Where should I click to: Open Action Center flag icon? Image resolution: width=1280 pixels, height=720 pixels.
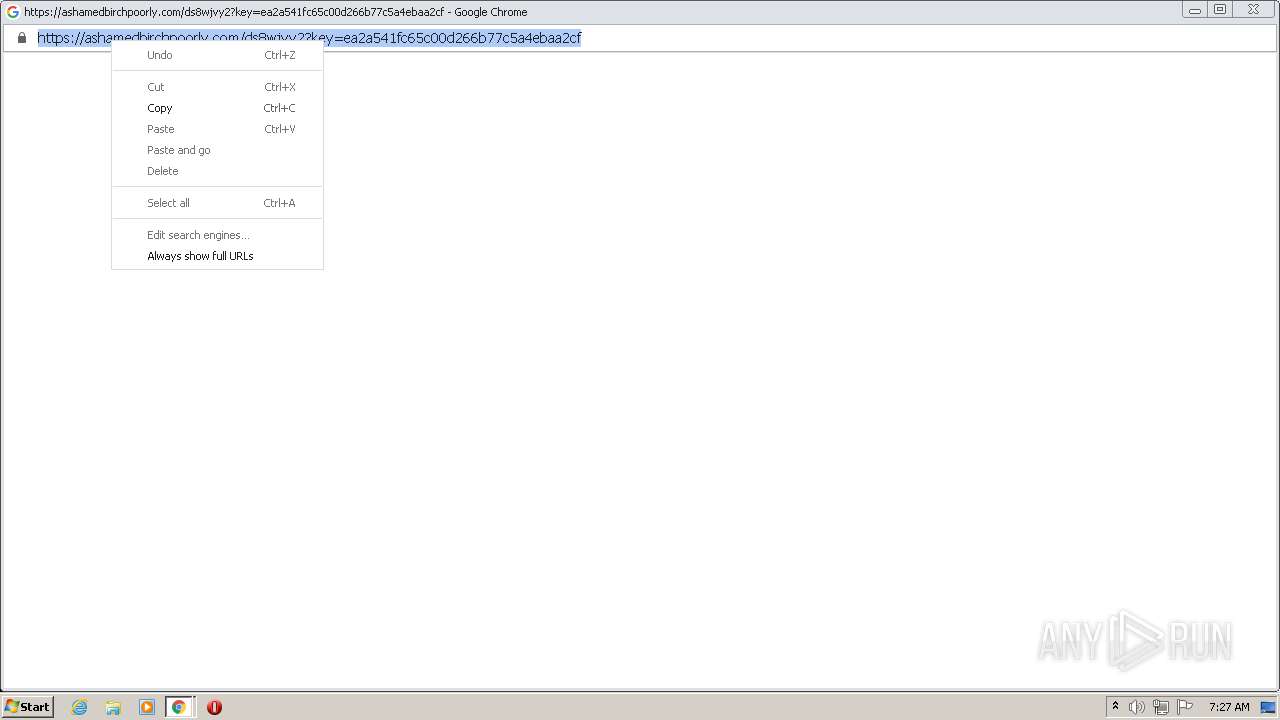1185,707
